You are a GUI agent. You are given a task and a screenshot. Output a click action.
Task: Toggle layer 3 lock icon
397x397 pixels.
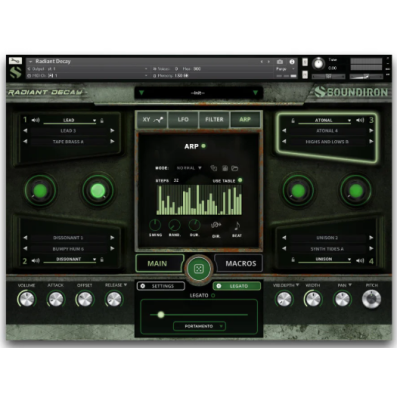pos(293,120)
